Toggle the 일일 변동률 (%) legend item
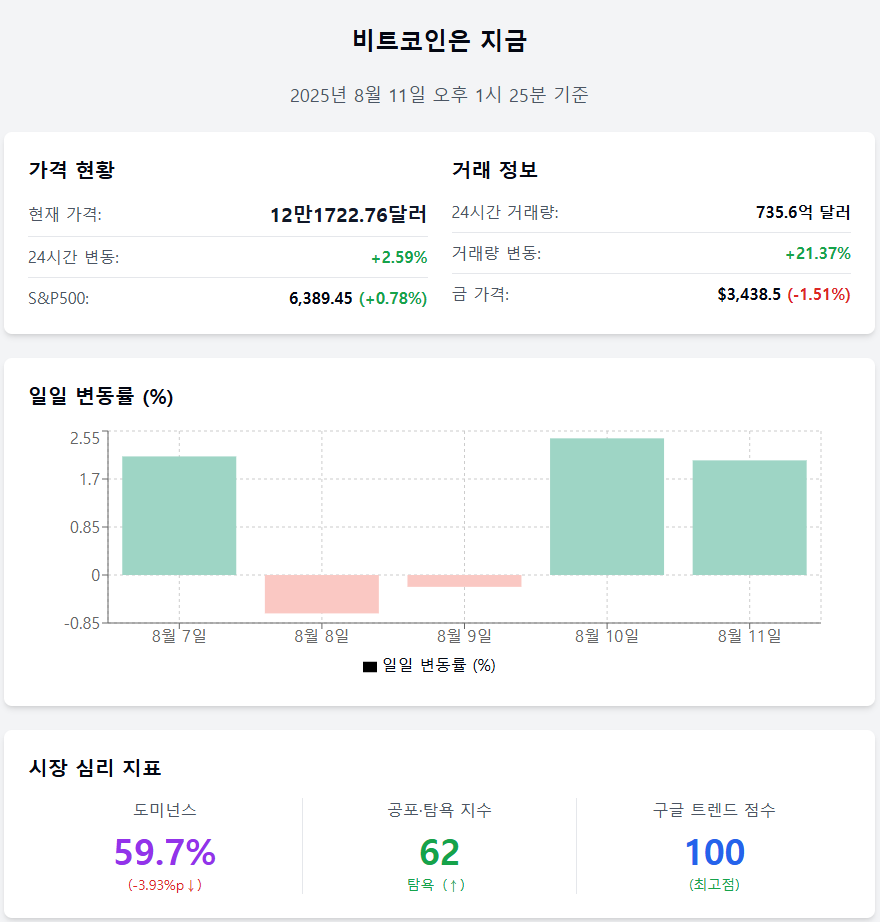 [x=430, y=666]
